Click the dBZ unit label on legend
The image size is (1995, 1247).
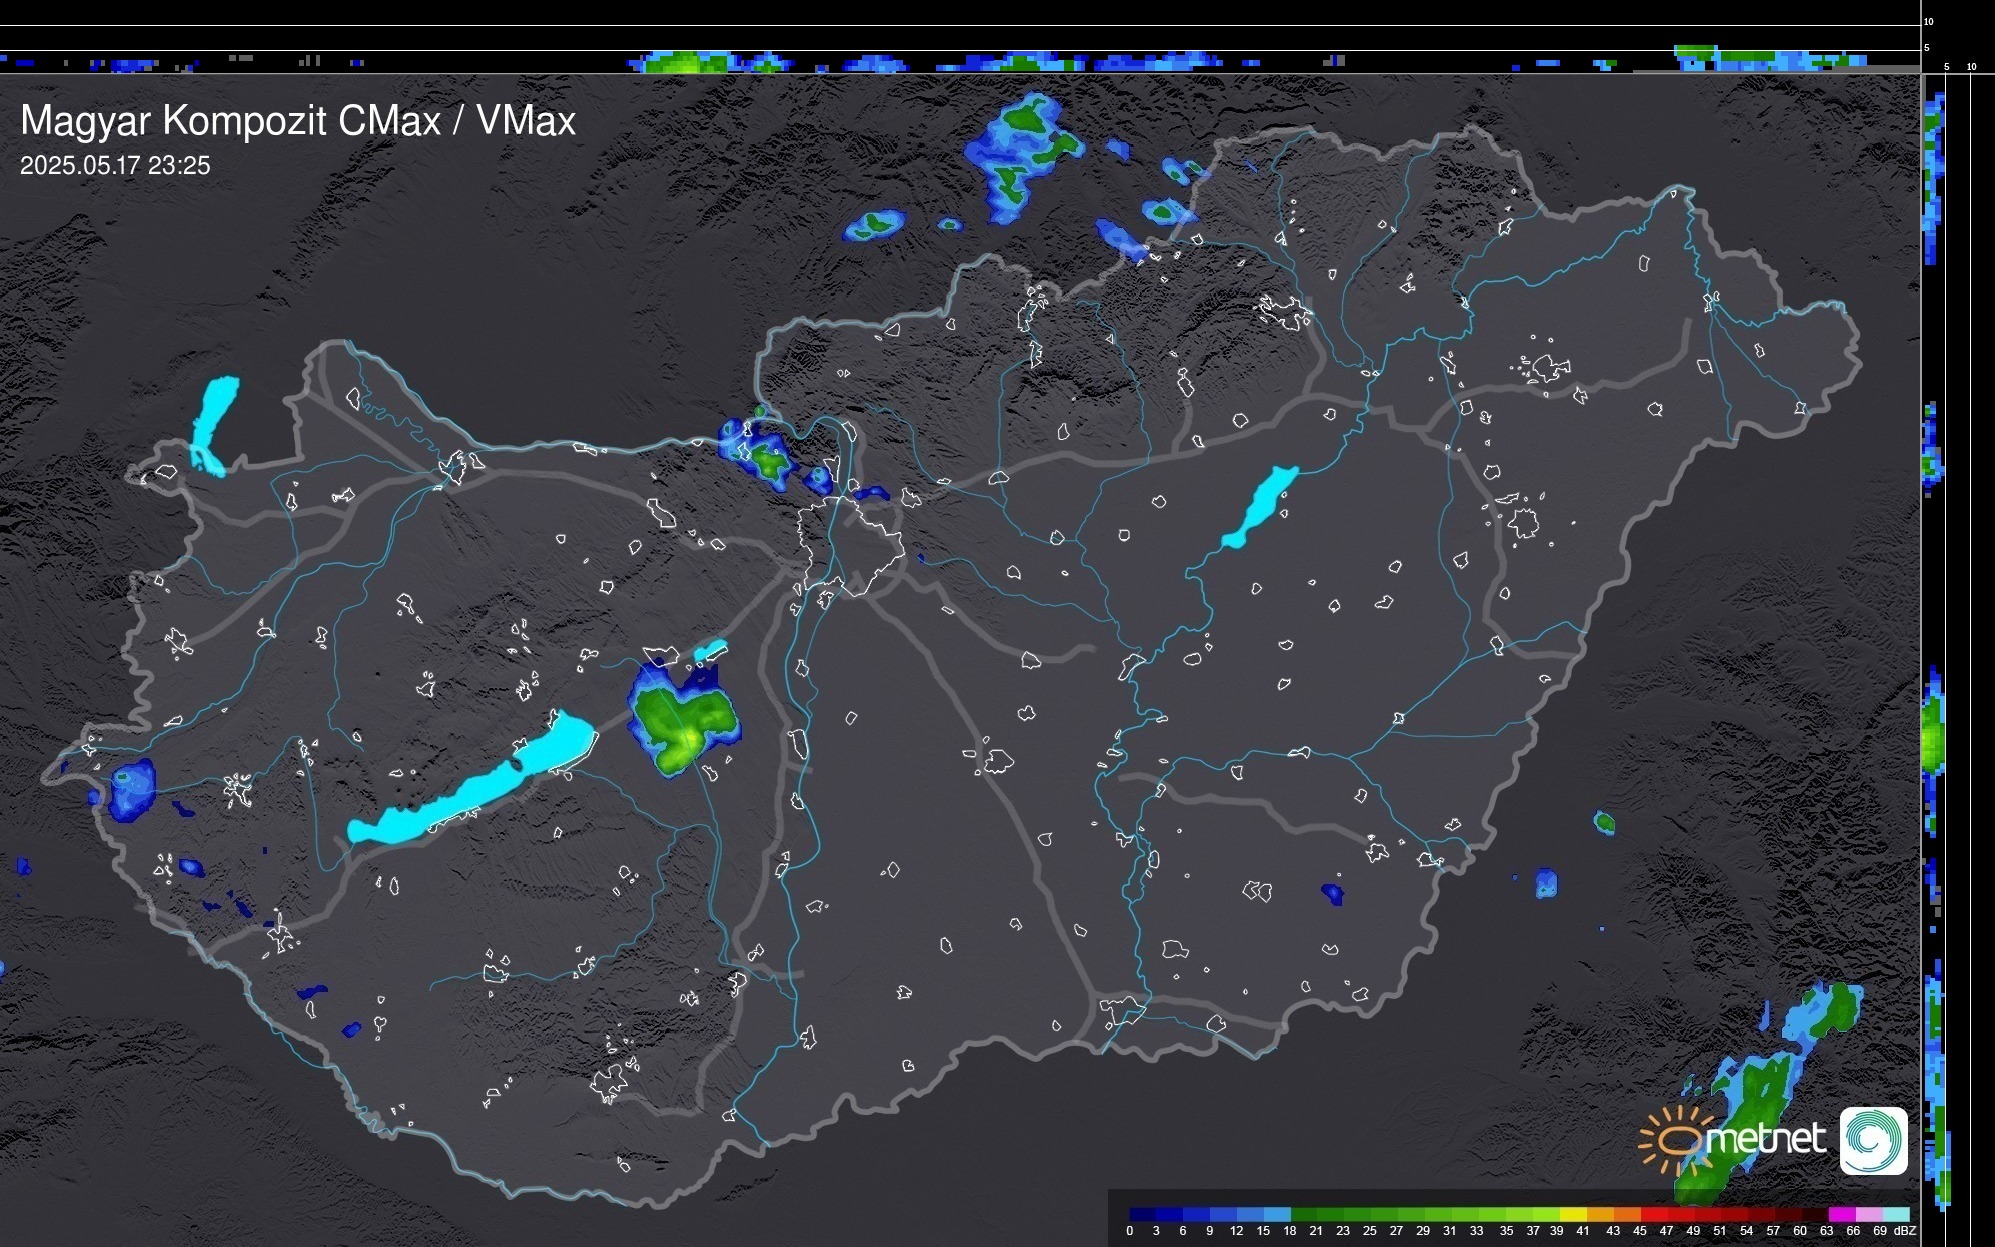[x=1905, y=1231]
